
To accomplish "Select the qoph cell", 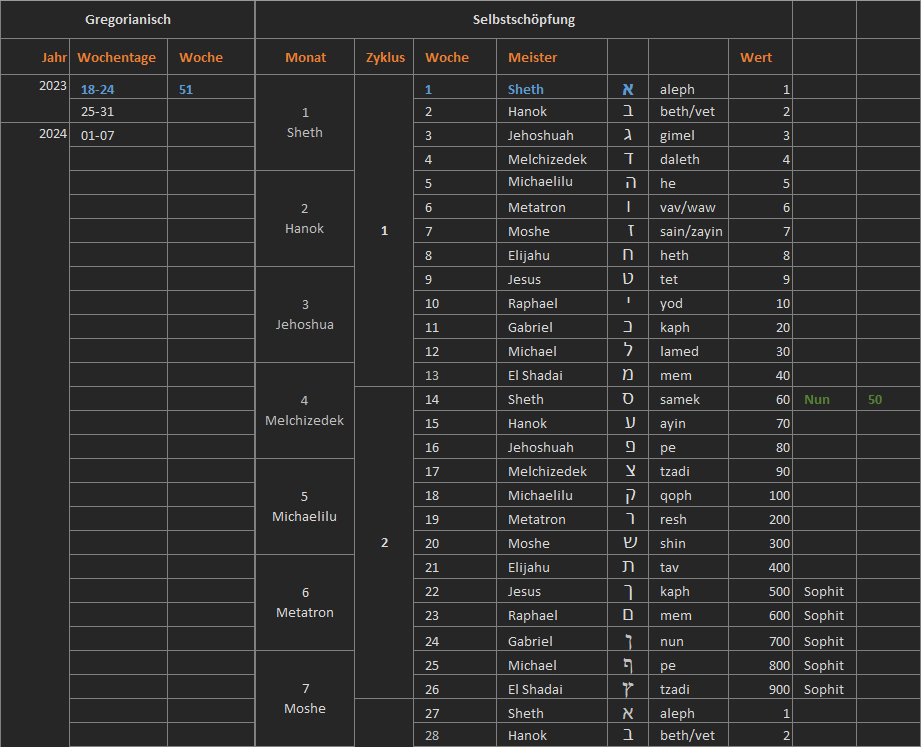I will click(688, 495).
